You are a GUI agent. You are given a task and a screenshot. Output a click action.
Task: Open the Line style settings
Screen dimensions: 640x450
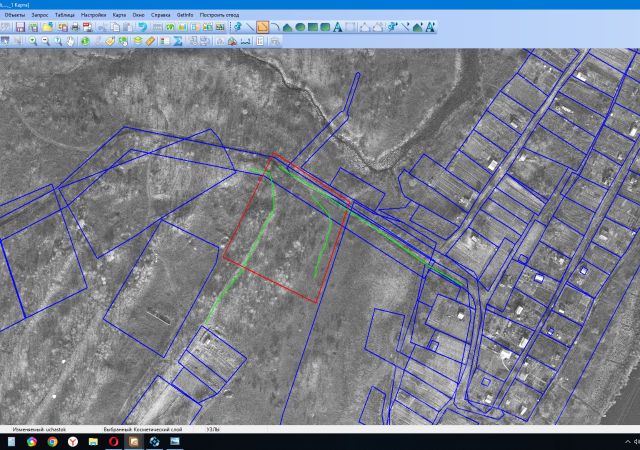click(405, 27)
